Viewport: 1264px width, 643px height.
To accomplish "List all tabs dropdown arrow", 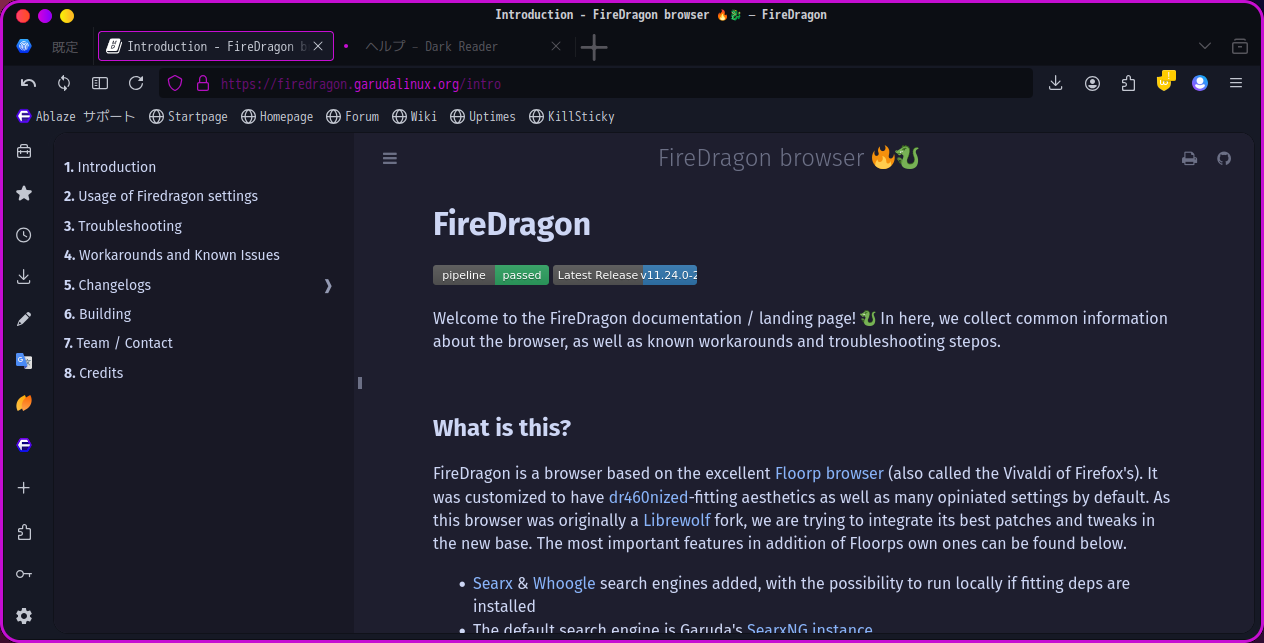I will coord(1205,46).
